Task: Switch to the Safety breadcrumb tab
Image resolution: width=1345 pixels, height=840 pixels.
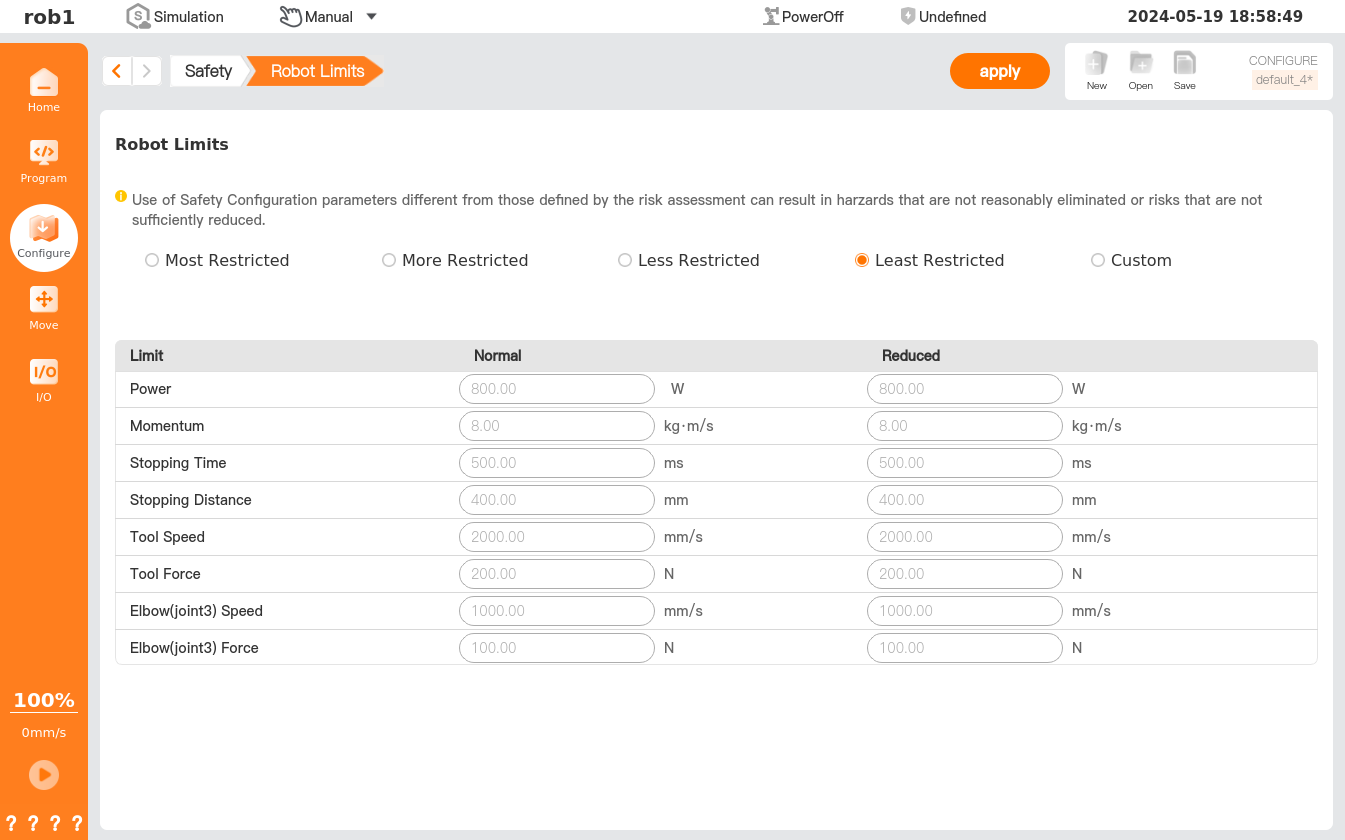Action: 208,71
